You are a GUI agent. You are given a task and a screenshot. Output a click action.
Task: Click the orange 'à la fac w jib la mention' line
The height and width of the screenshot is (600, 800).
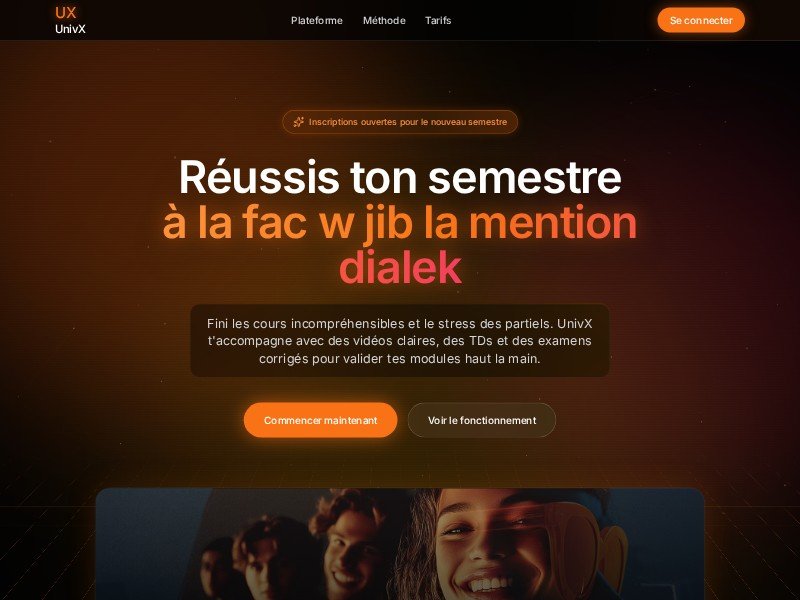click(x=400, y=221)
